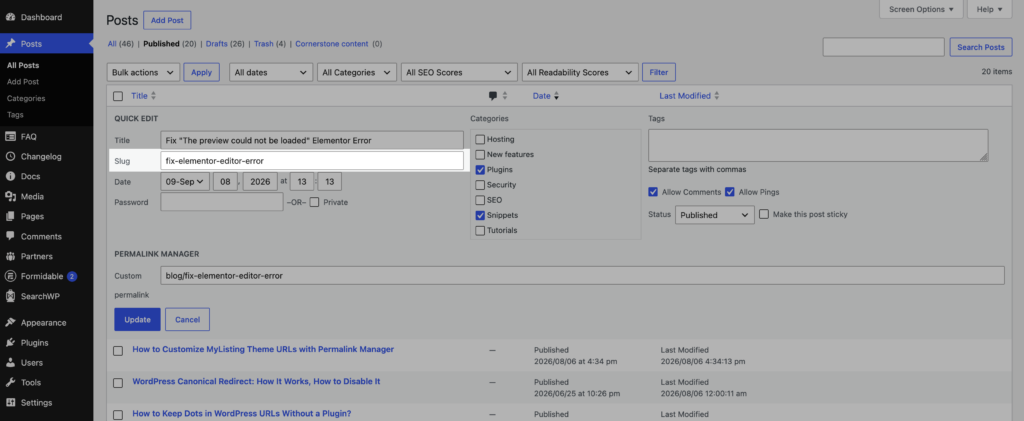The image size is (1024, 421).
Task: Check the Tutorials category
Action: tap(480, 230)
